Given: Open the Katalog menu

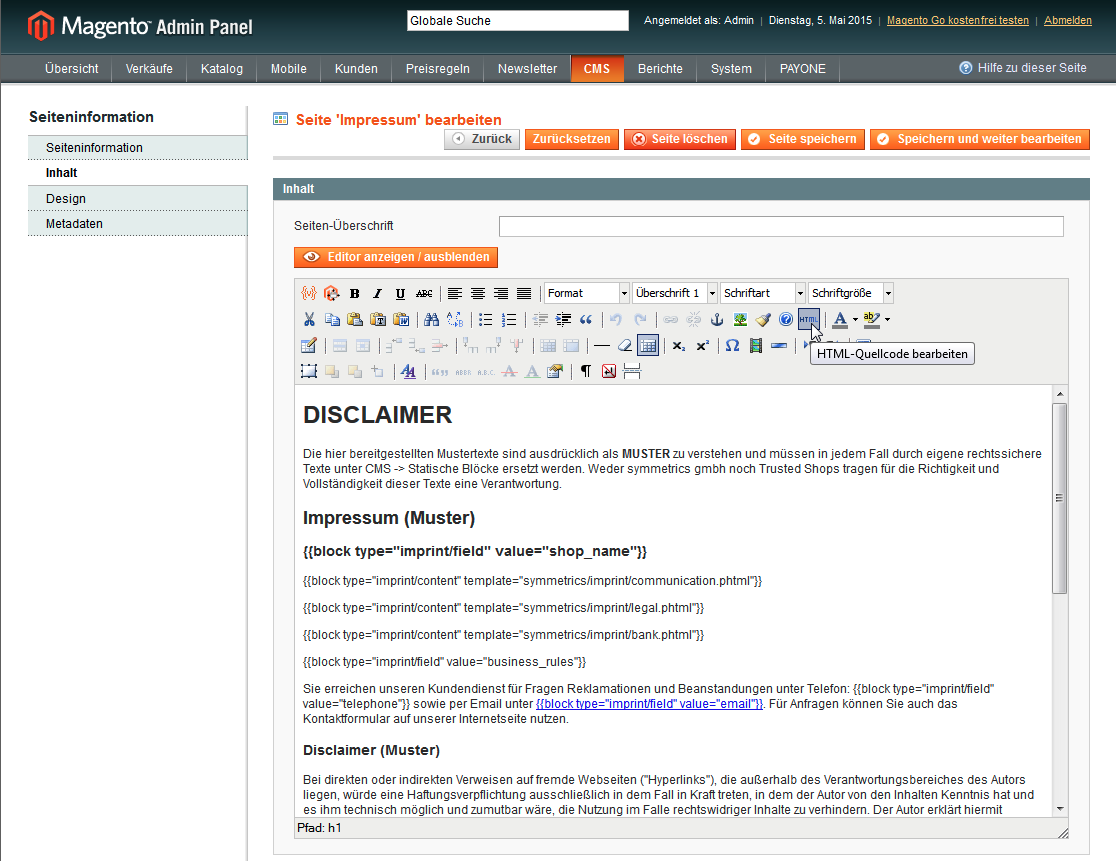Looking at the screenshot, I should tap(222, 69).
